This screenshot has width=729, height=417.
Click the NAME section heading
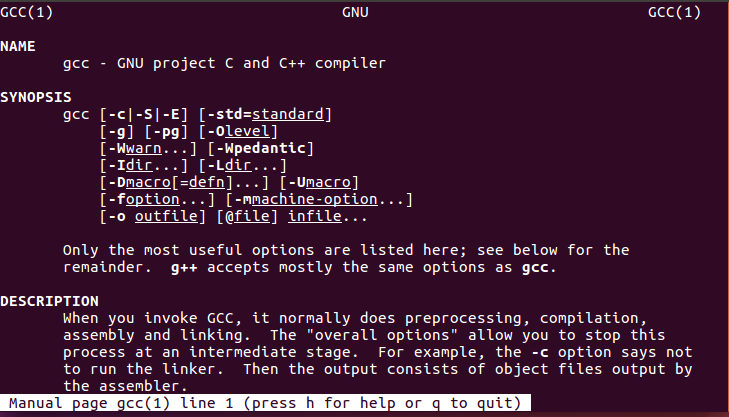point(18,46)
